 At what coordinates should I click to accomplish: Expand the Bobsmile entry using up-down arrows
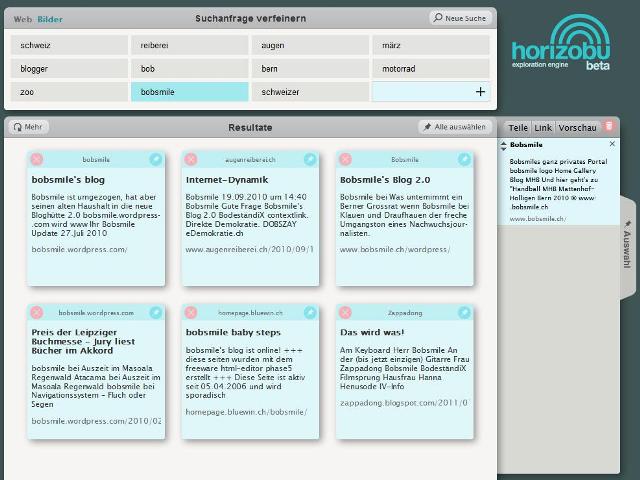point(504,145)
